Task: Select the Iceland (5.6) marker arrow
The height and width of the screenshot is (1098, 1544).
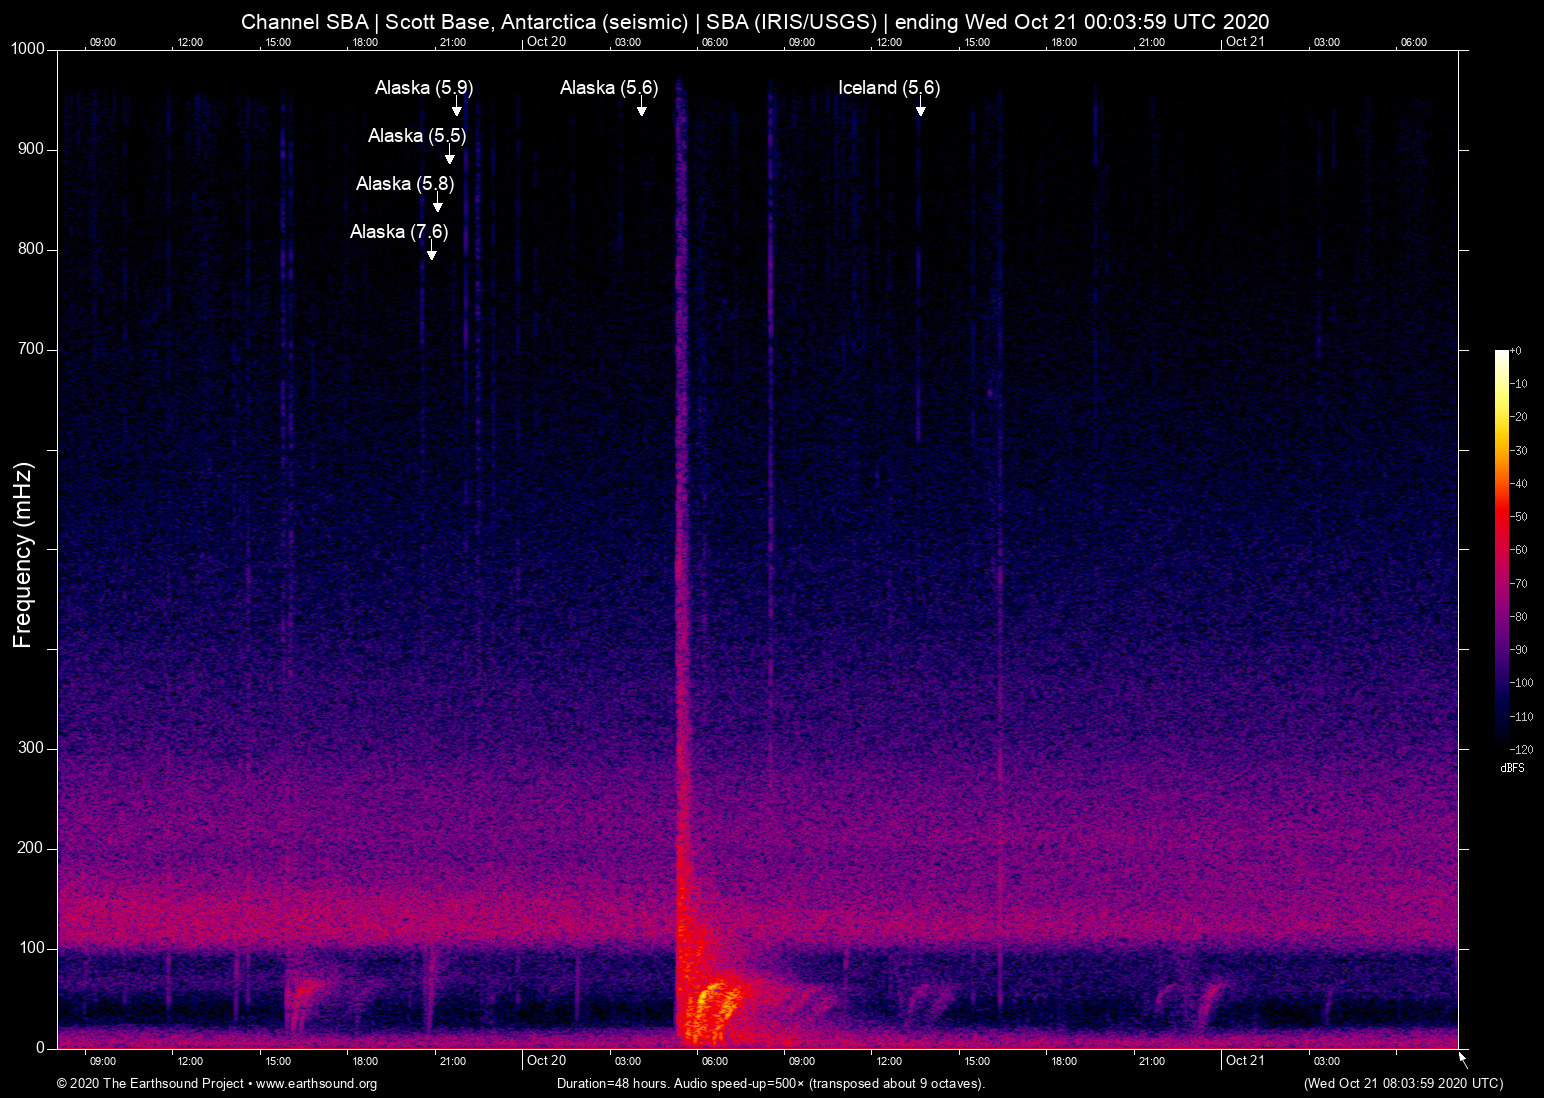Action: (921, 110)
